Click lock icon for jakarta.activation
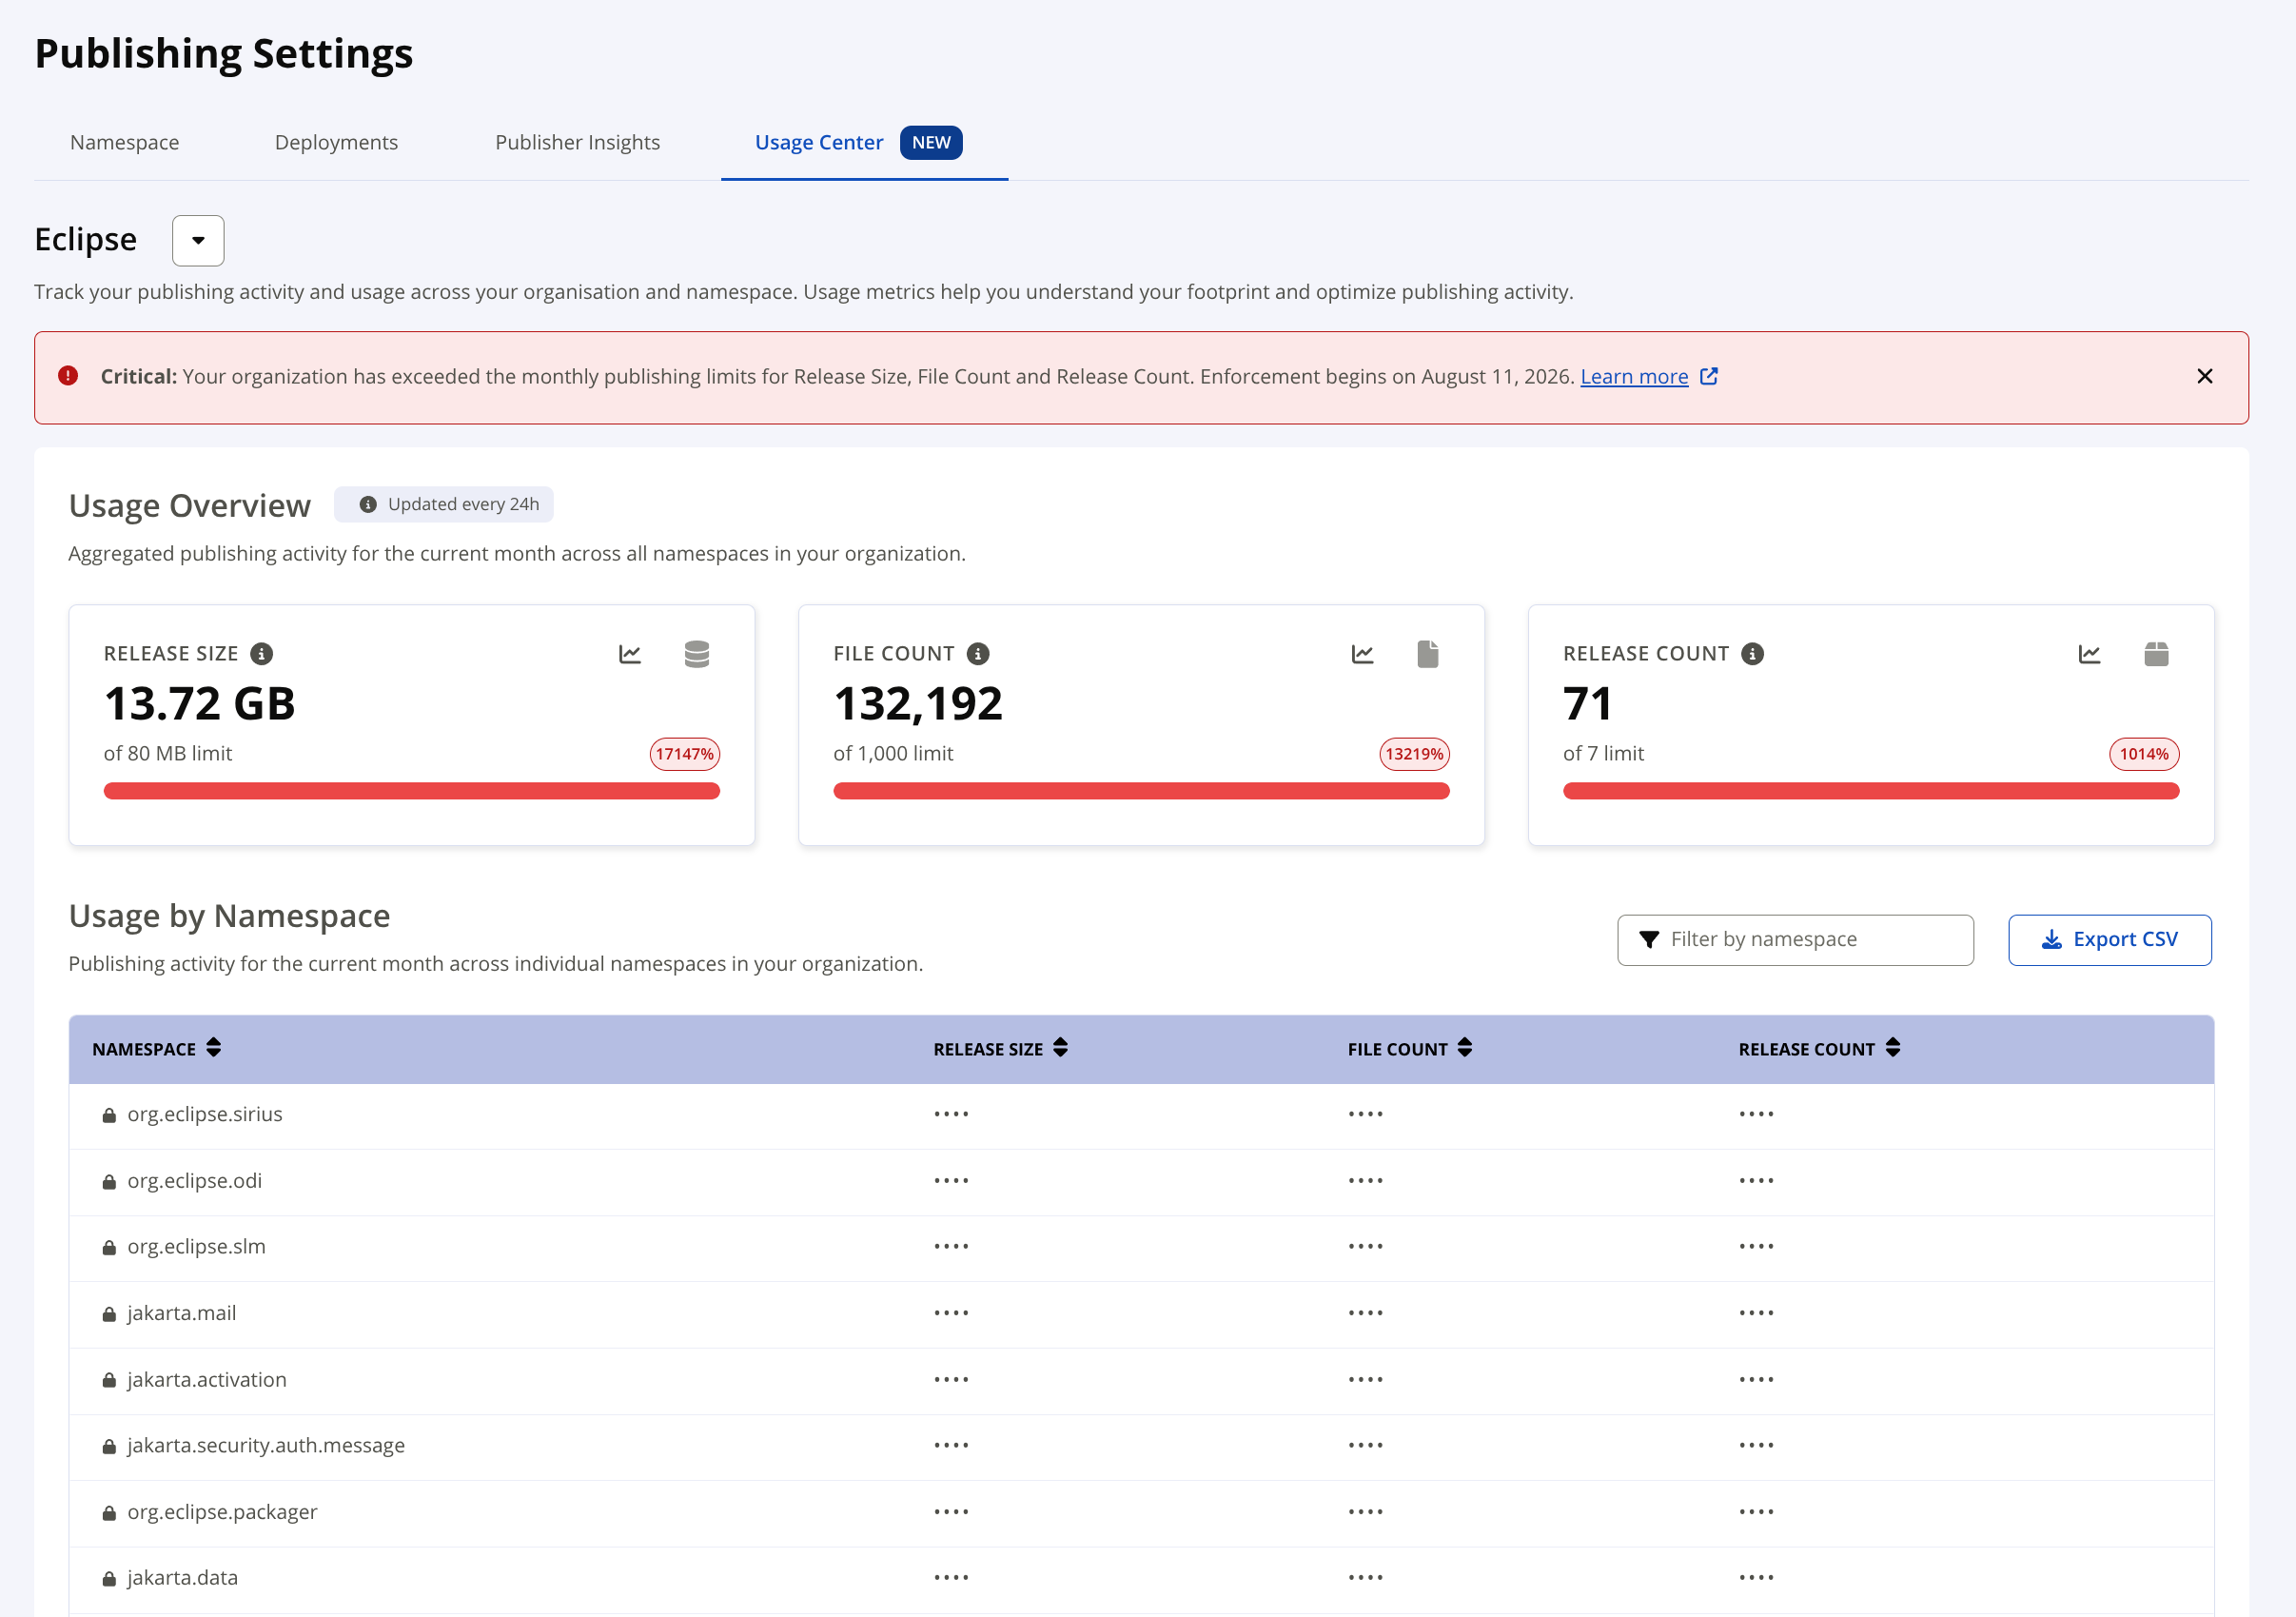2296x1617 pixels. click(109, 1381)
